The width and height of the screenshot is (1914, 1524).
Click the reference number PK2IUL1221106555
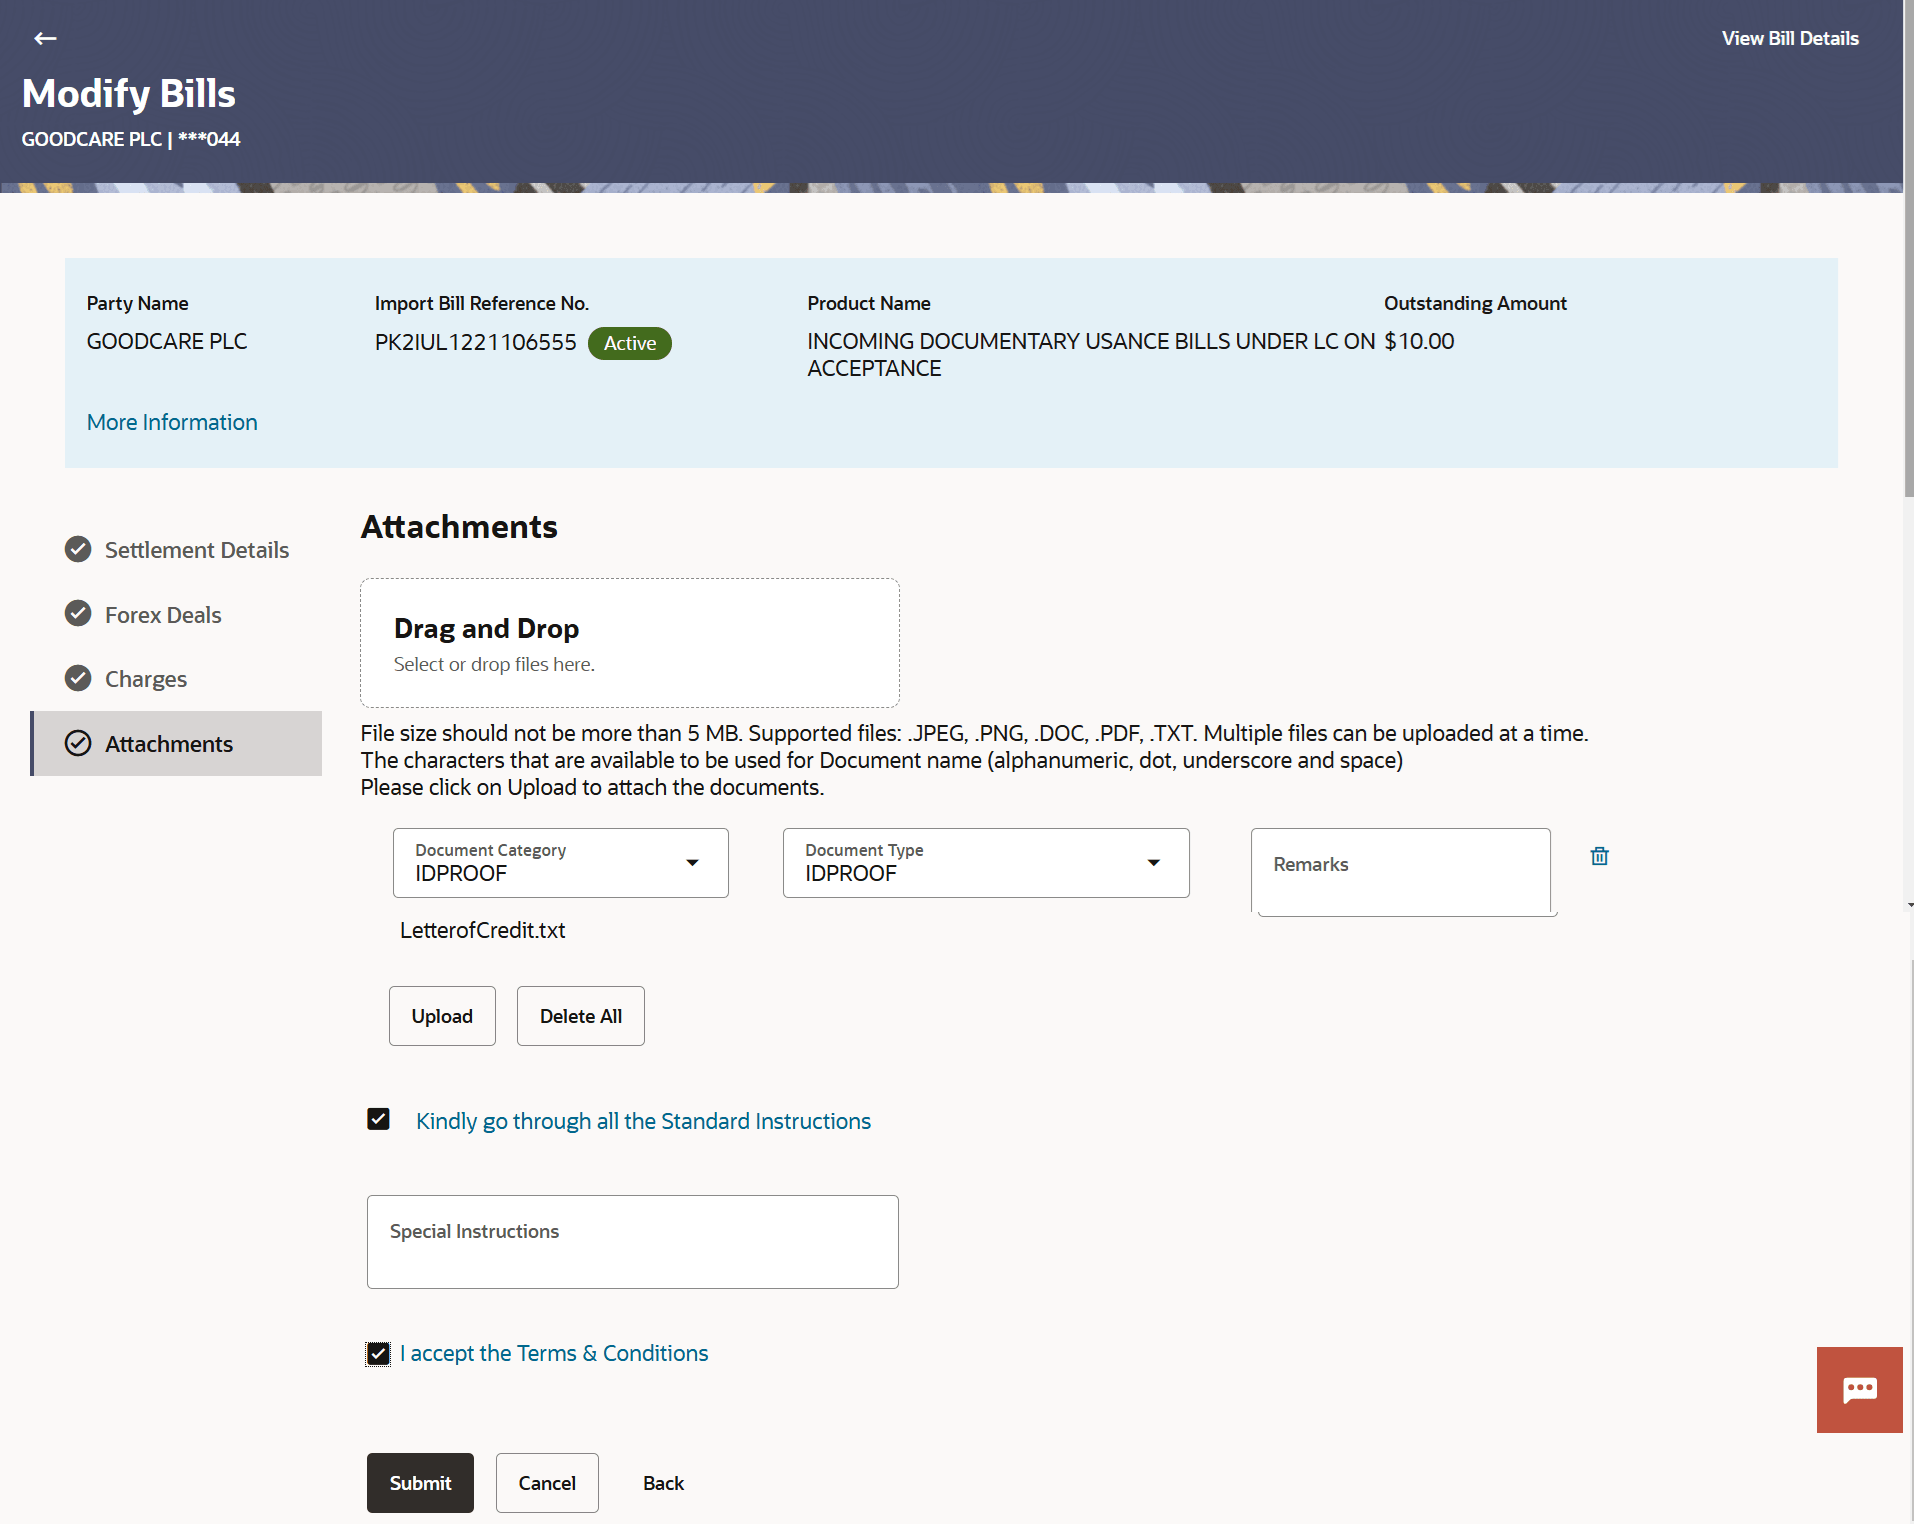476,342
